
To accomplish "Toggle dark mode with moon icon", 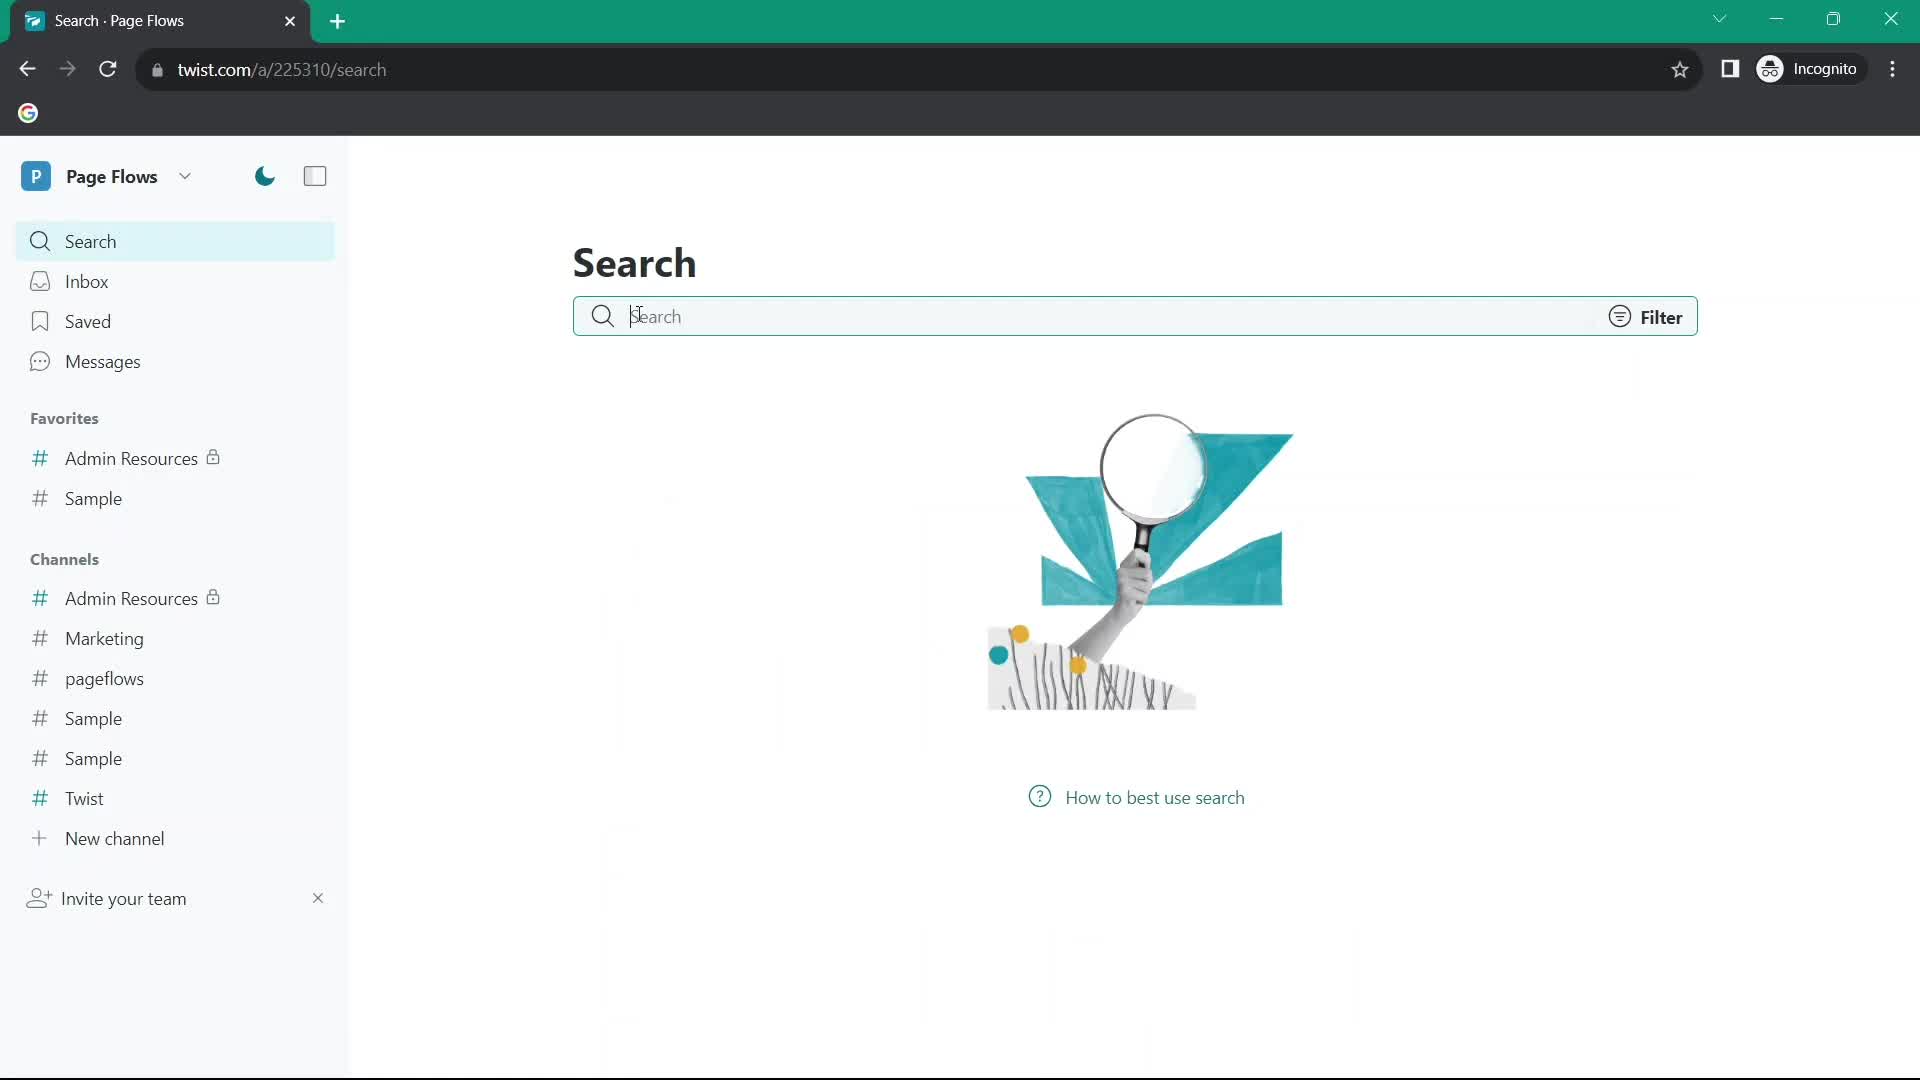I will coord(264,175).
